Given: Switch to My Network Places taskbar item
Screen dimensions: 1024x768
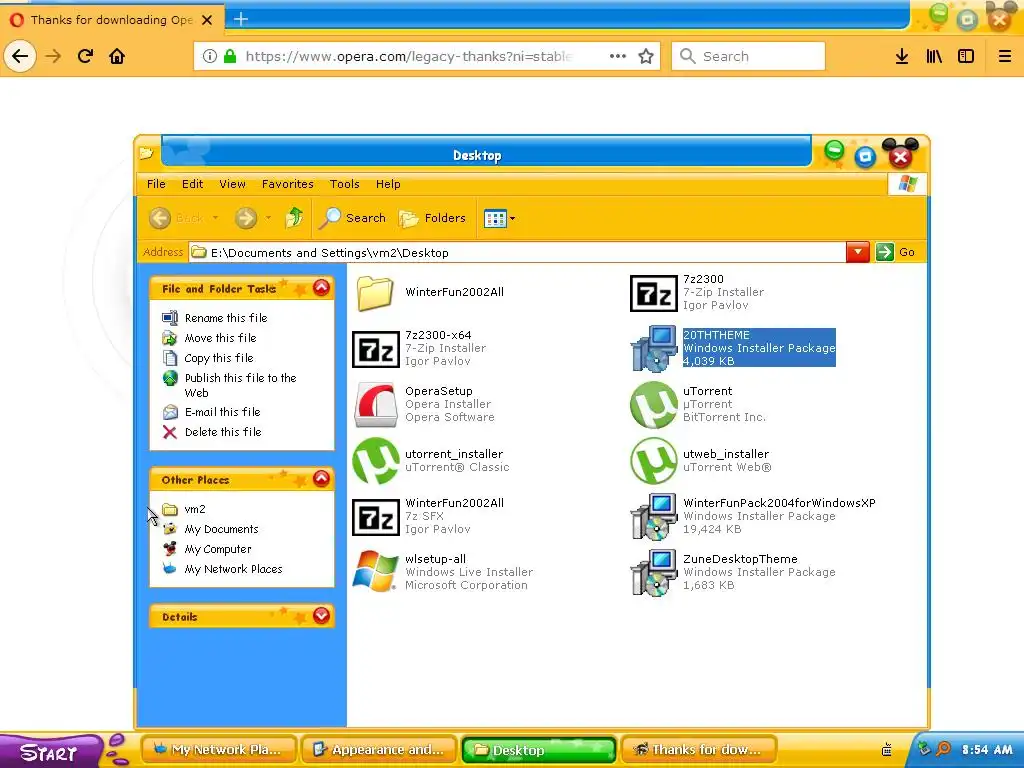Looking at the screenshot, I should pyautogui.click(x=218, y=750).
